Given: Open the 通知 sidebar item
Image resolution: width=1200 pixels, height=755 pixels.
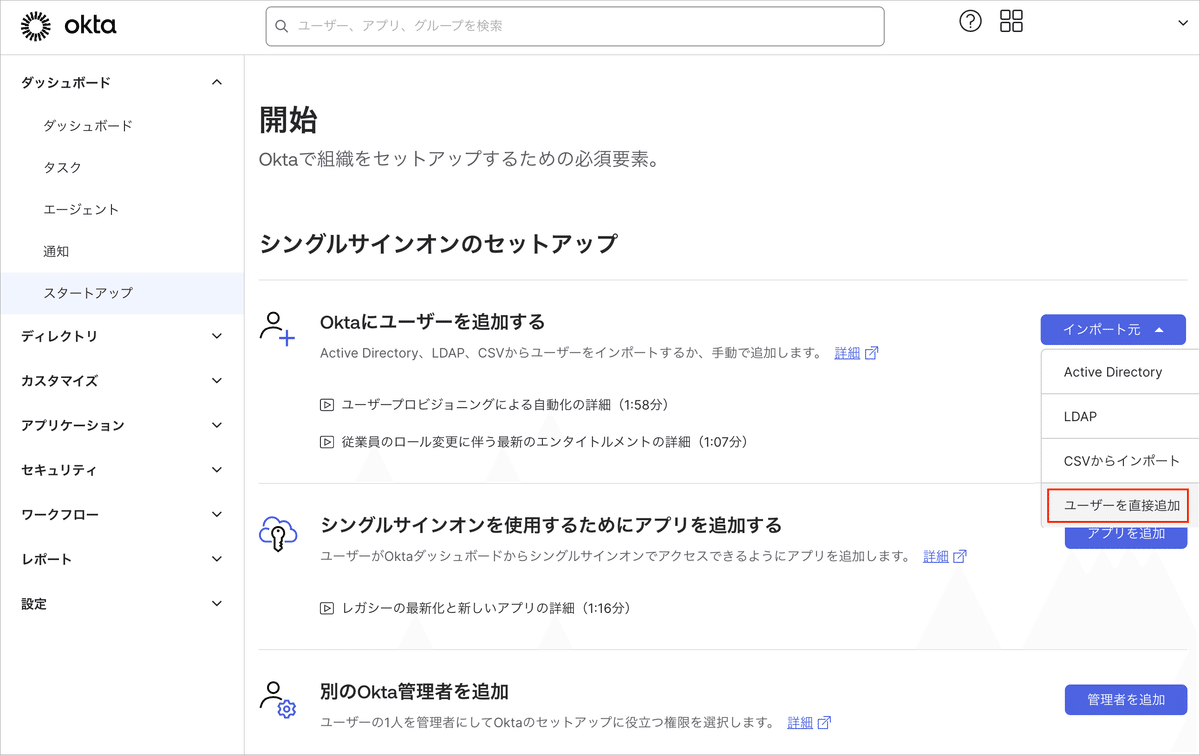Looking at the screenshot, I should point(56,251).
